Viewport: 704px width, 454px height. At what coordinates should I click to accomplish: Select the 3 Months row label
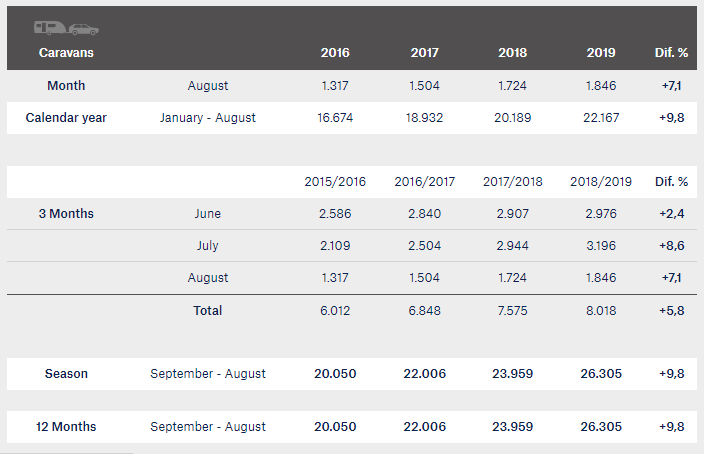(66, 213)
